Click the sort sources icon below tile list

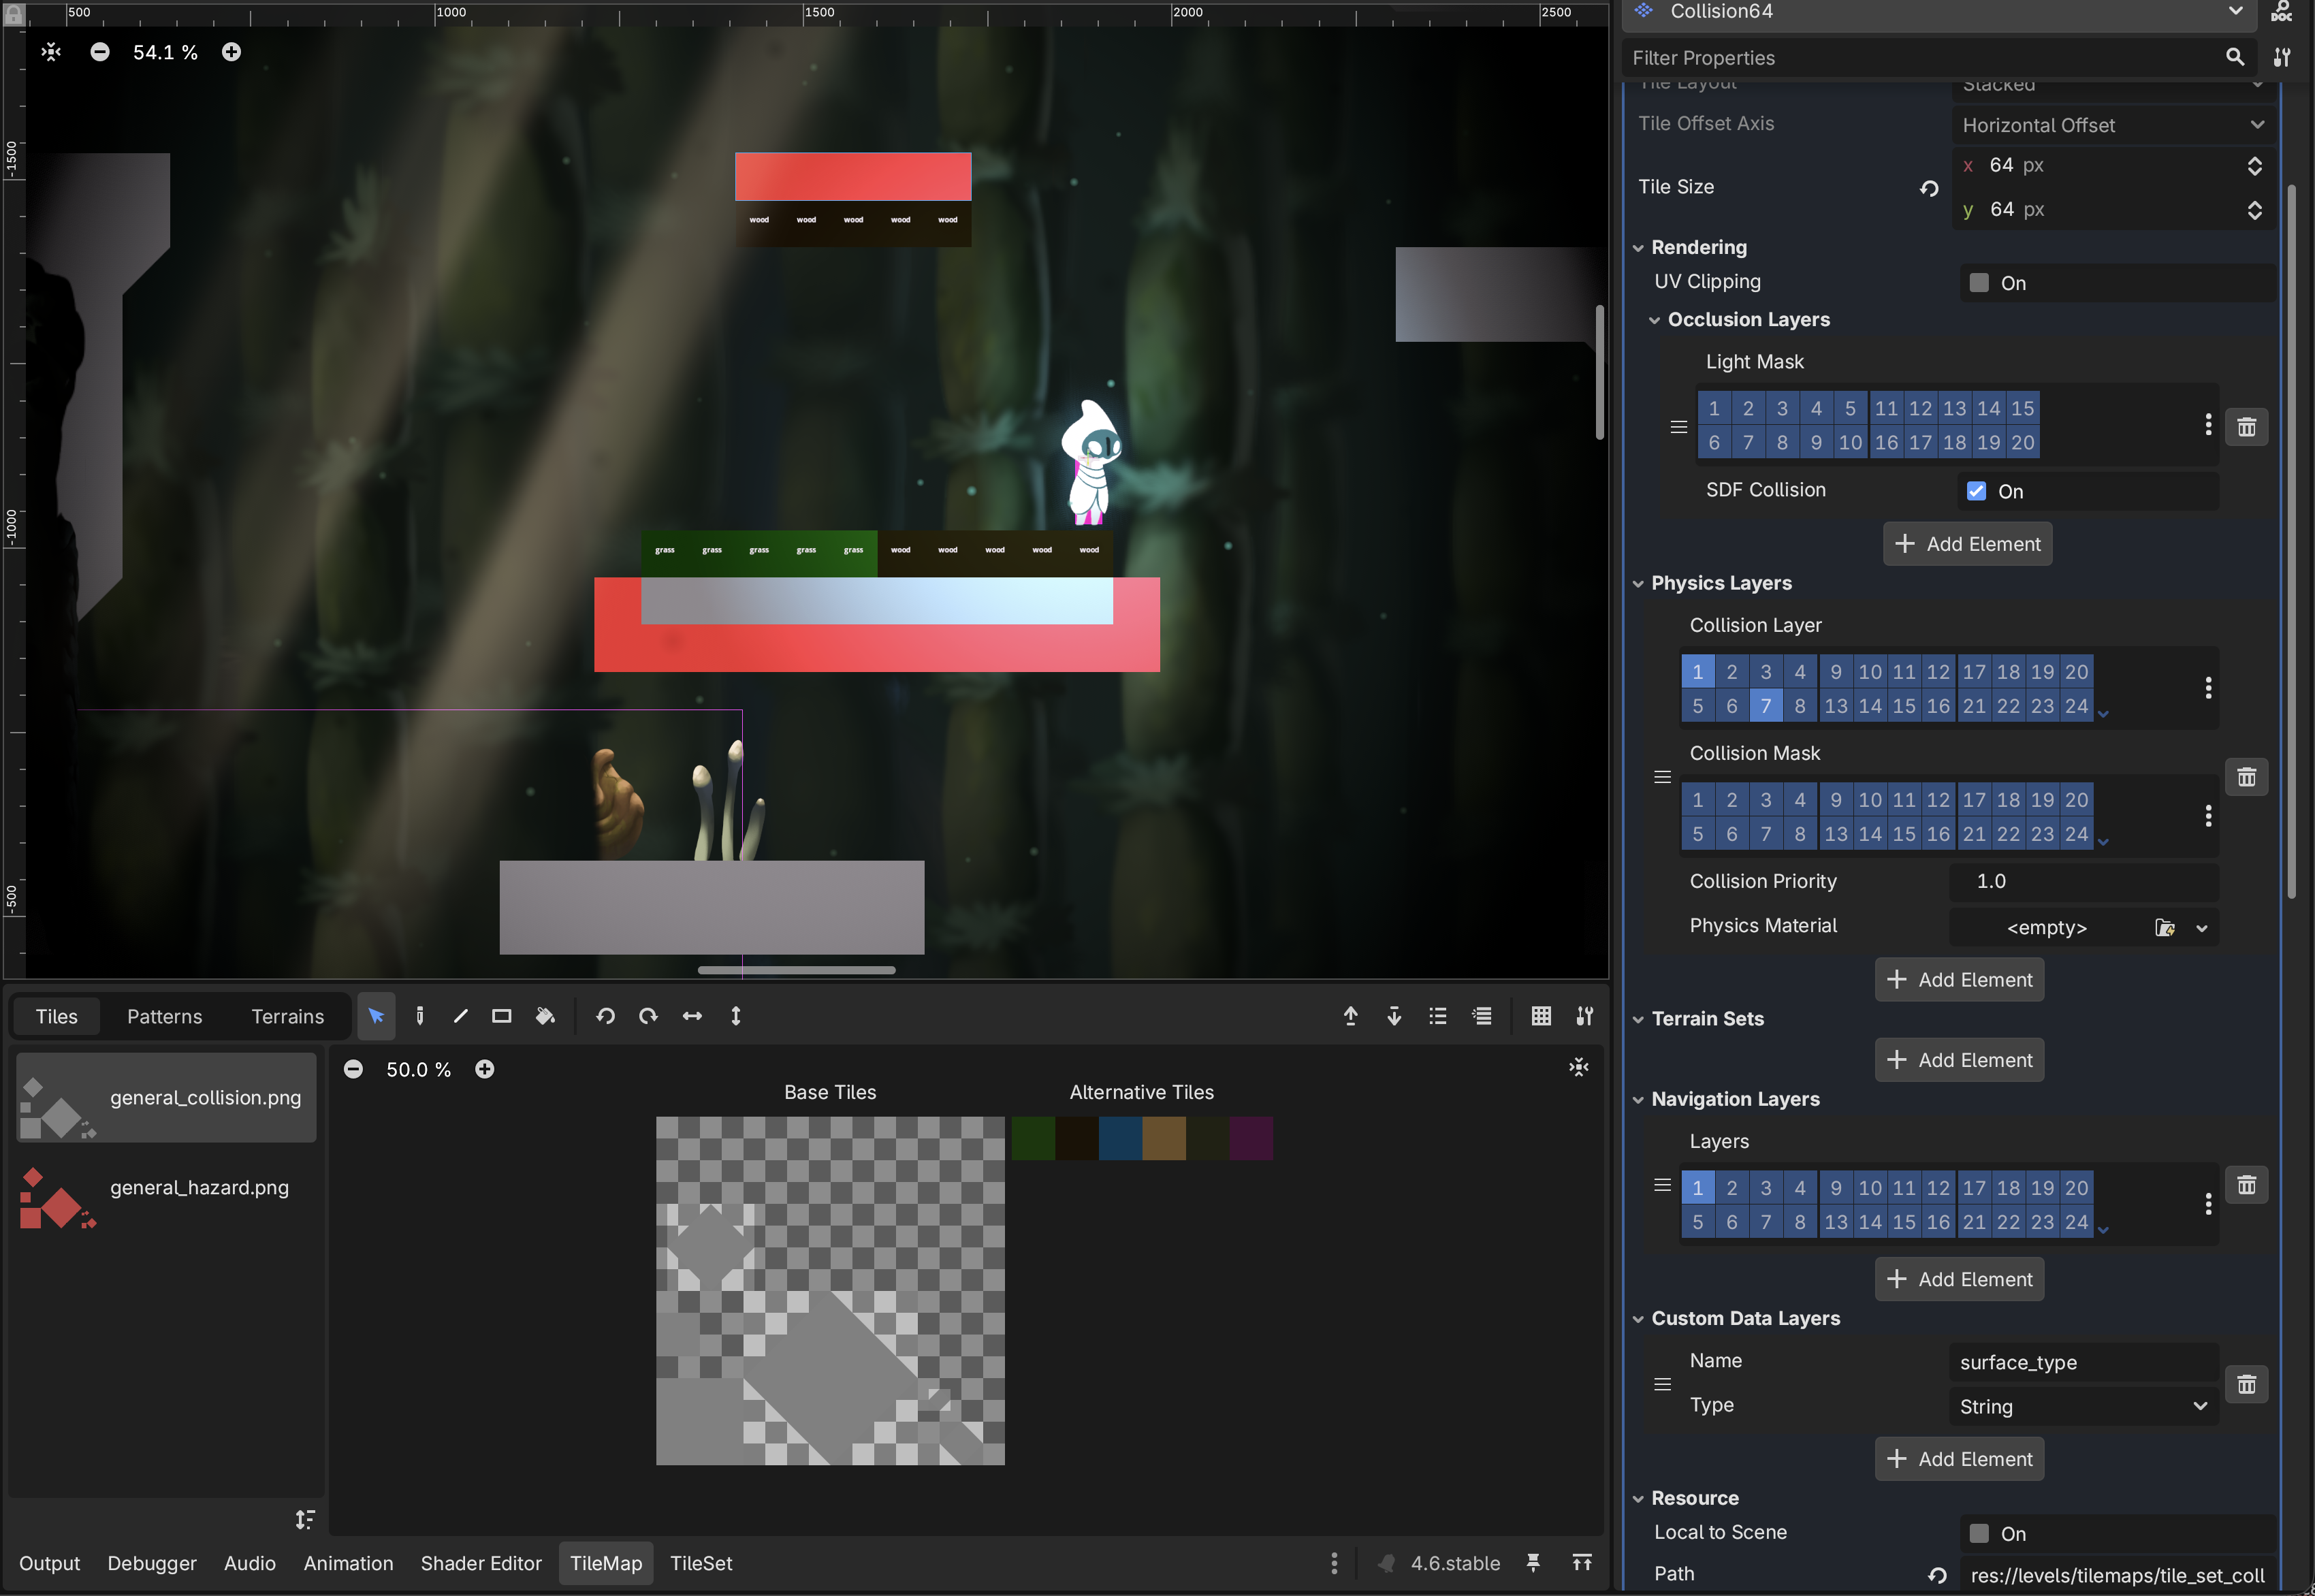[x=305, y=1520]
